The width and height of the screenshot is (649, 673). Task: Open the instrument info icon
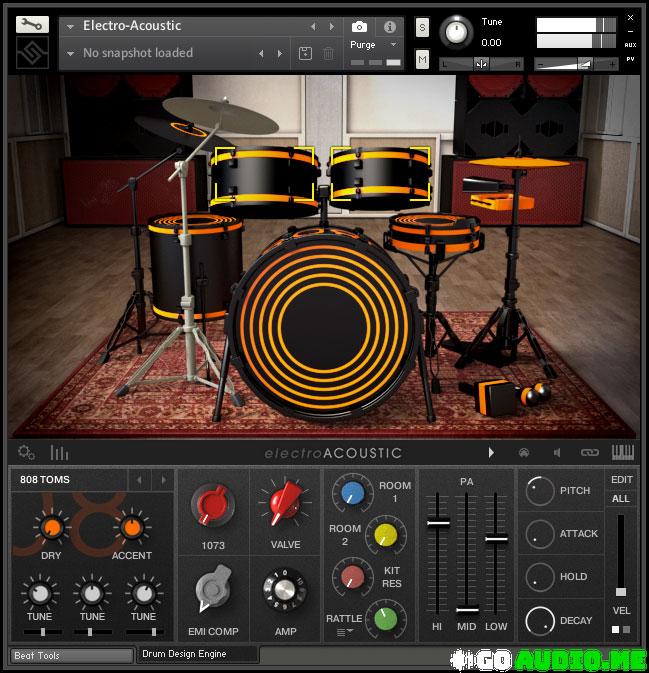pos(389,26)
